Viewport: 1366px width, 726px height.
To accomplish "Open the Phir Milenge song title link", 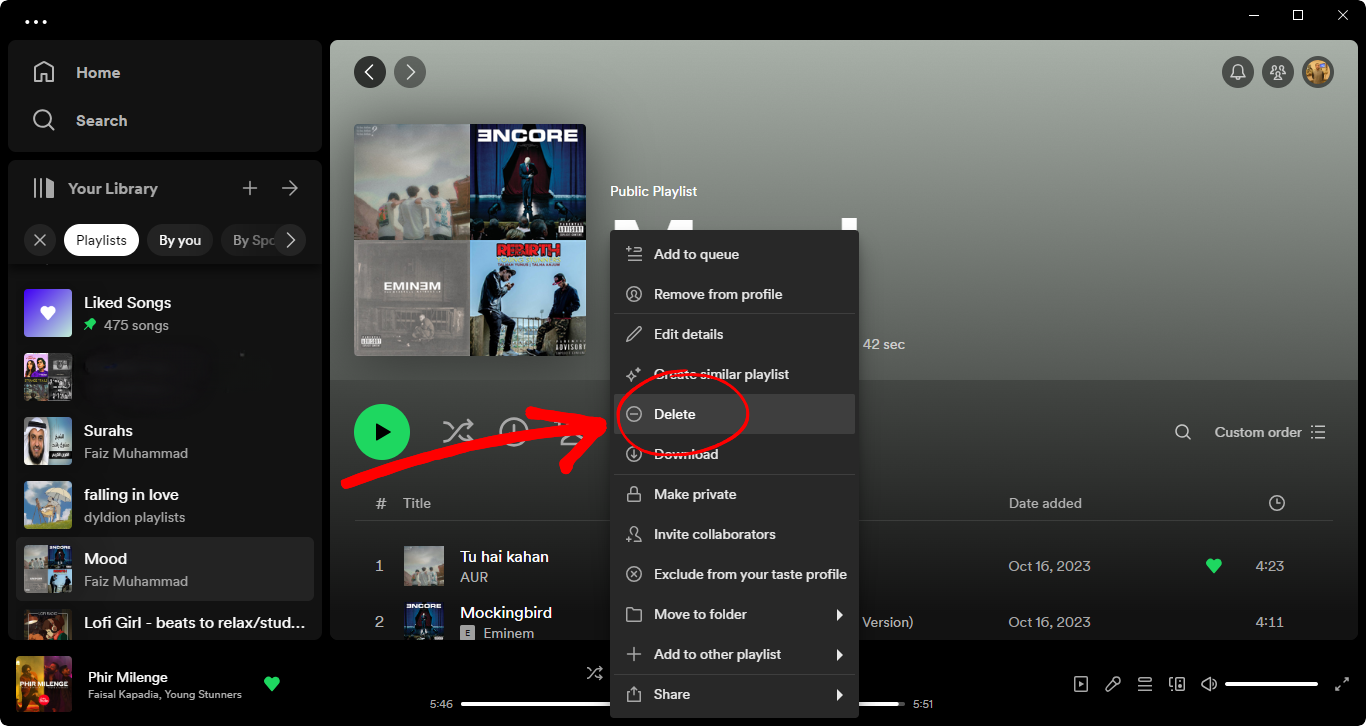I will (128, 677).
